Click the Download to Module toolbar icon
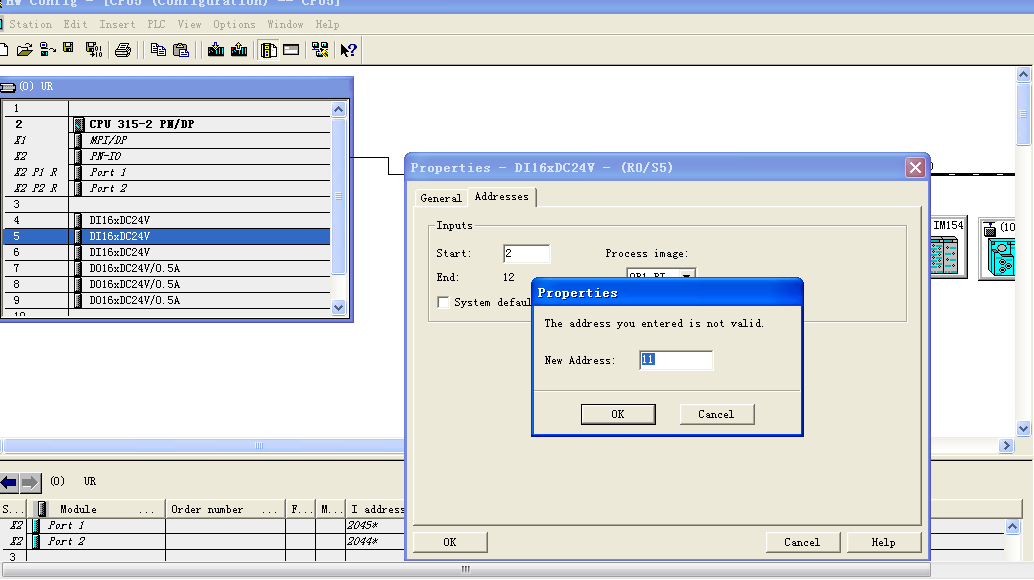 pos(216,50)
